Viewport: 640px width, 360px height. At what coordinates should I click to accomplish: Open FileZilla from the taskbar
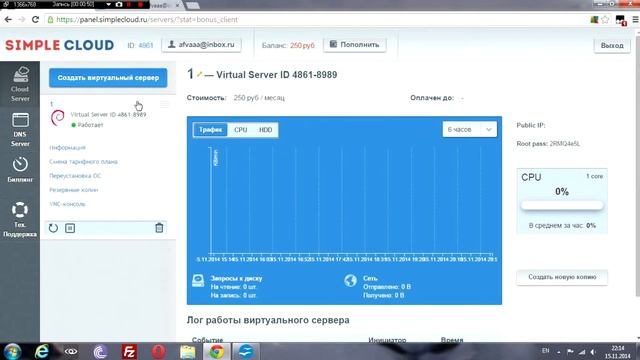coord(129,351)
